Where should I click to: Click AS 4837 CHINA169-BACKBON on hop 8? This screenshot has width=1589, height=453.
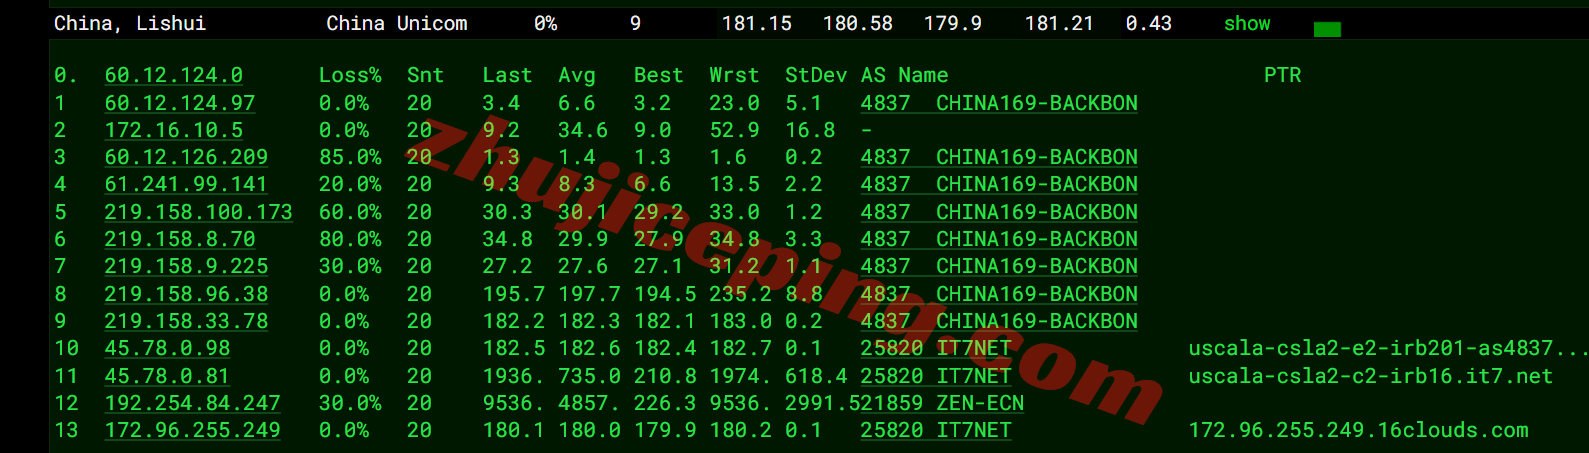(x=999, y=294)
